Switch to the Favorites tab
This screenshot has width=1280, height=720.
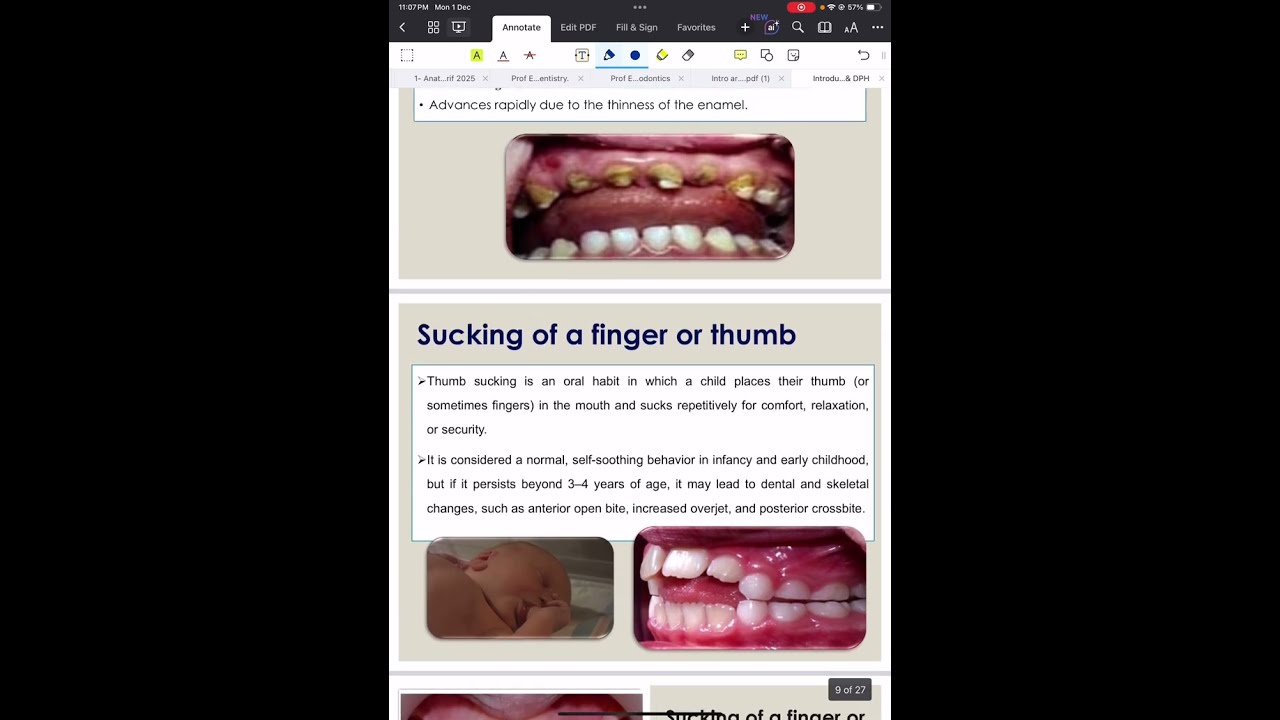click(696, 28)
